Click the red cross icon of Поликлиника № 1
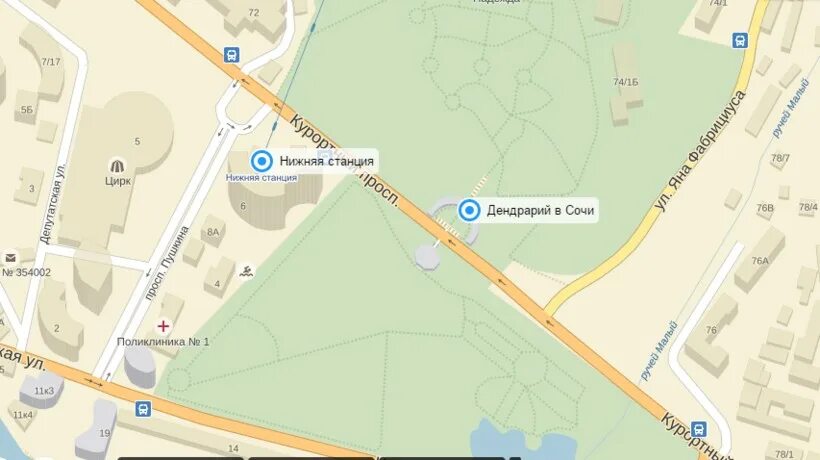This screenshot has height=460, width=820. [163, 326]
